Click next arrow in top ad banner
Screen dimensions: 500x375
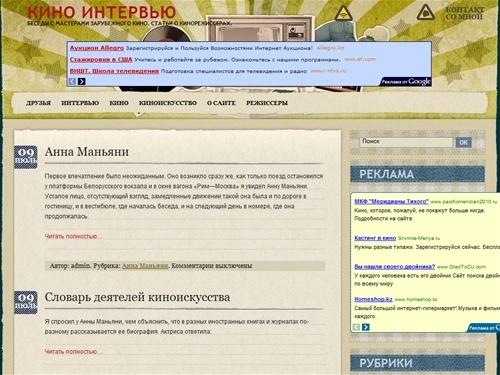click(x=82, y=81)
